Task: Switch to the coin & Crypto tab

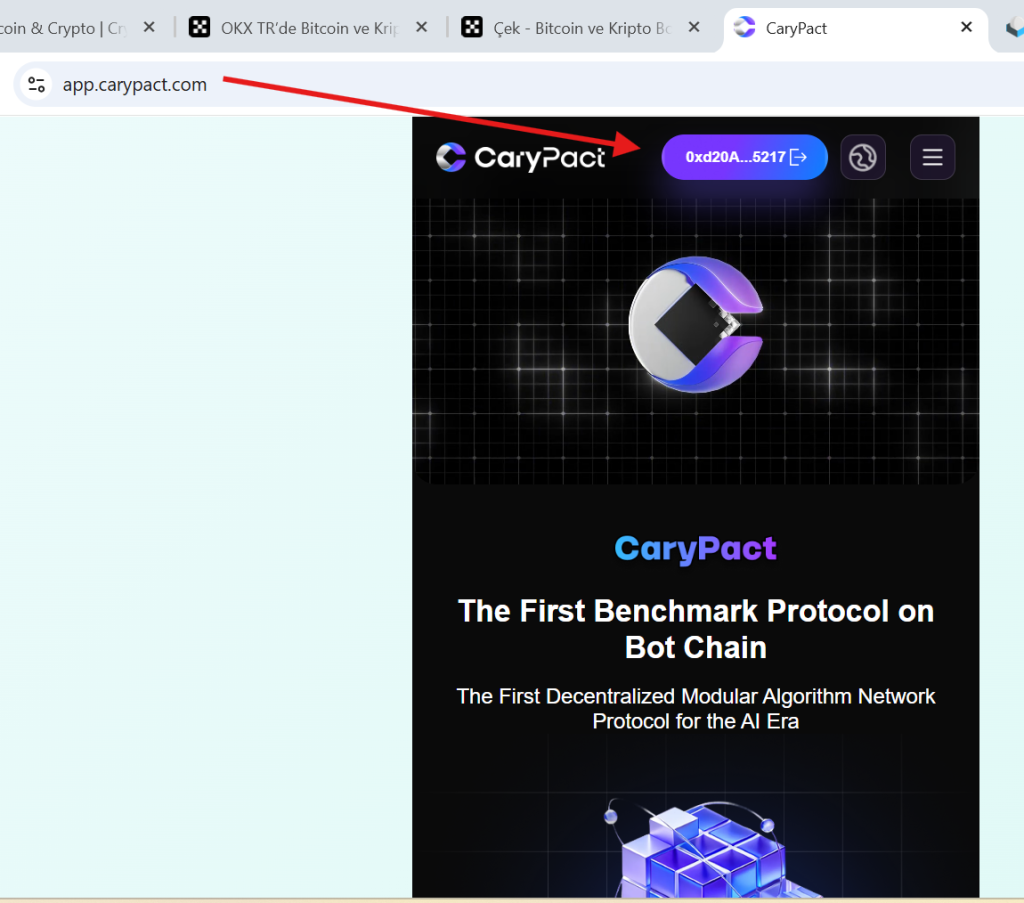Action: tap(63, 28)
